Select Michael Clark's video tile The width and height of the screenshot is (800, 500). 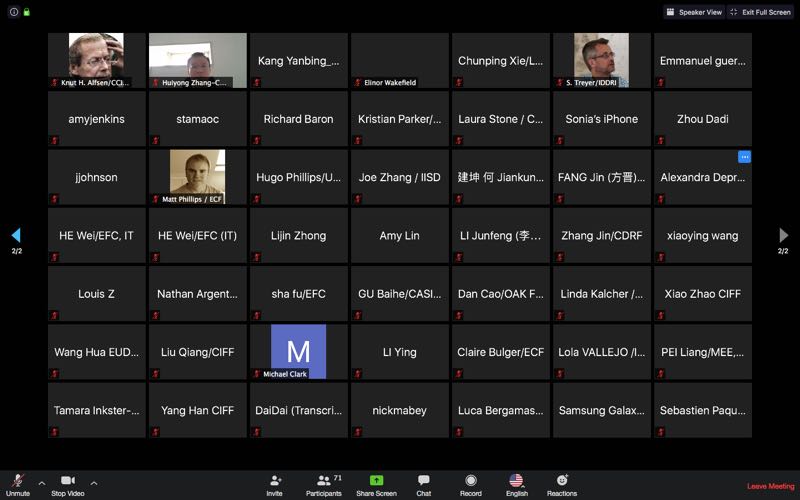(298, 352)
